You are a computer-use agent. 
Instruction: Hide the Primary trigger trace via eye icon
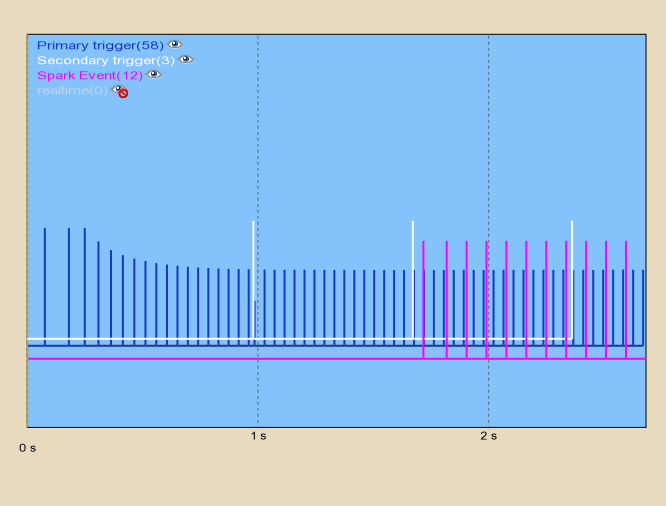click(x=175, y=44)
